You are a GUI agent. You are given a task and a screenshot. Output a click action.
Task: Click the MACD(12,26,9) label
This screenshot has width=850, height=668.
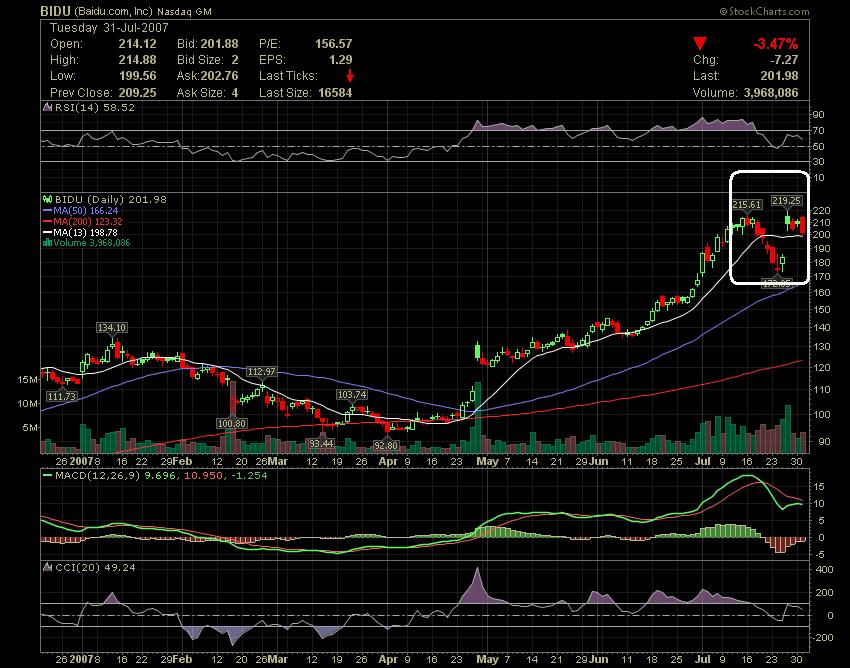(98, 476)
